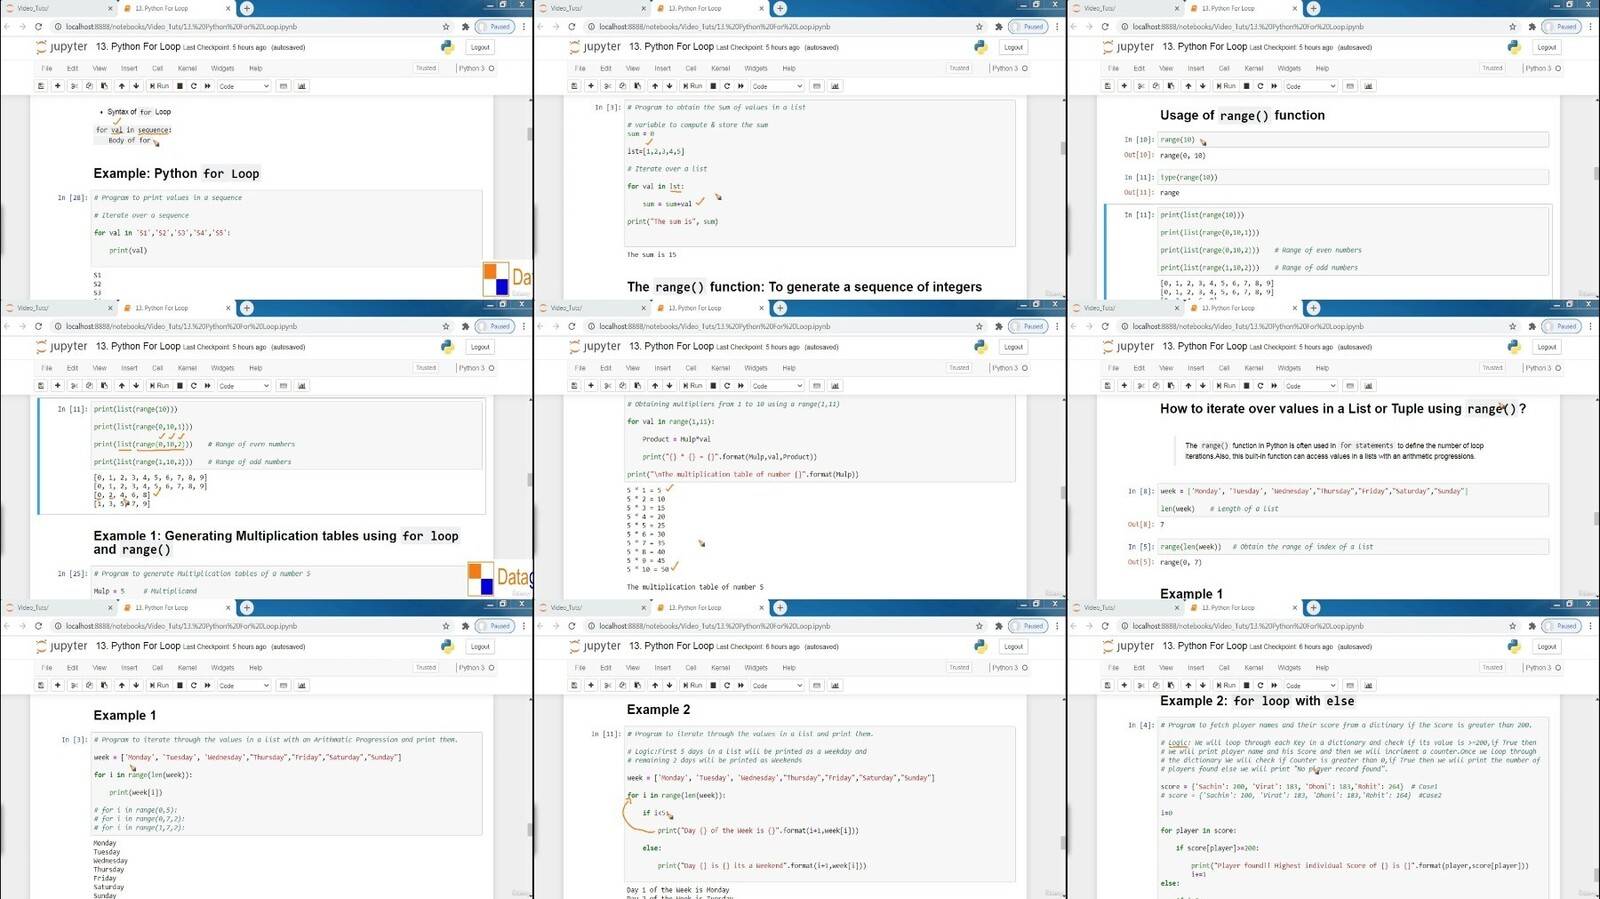Screen dimensions: 1600x899
Task: Click scrollbar thumb in "Generating Multiplication tables" window
Action: pyautogui.click(x=529, y=481)
